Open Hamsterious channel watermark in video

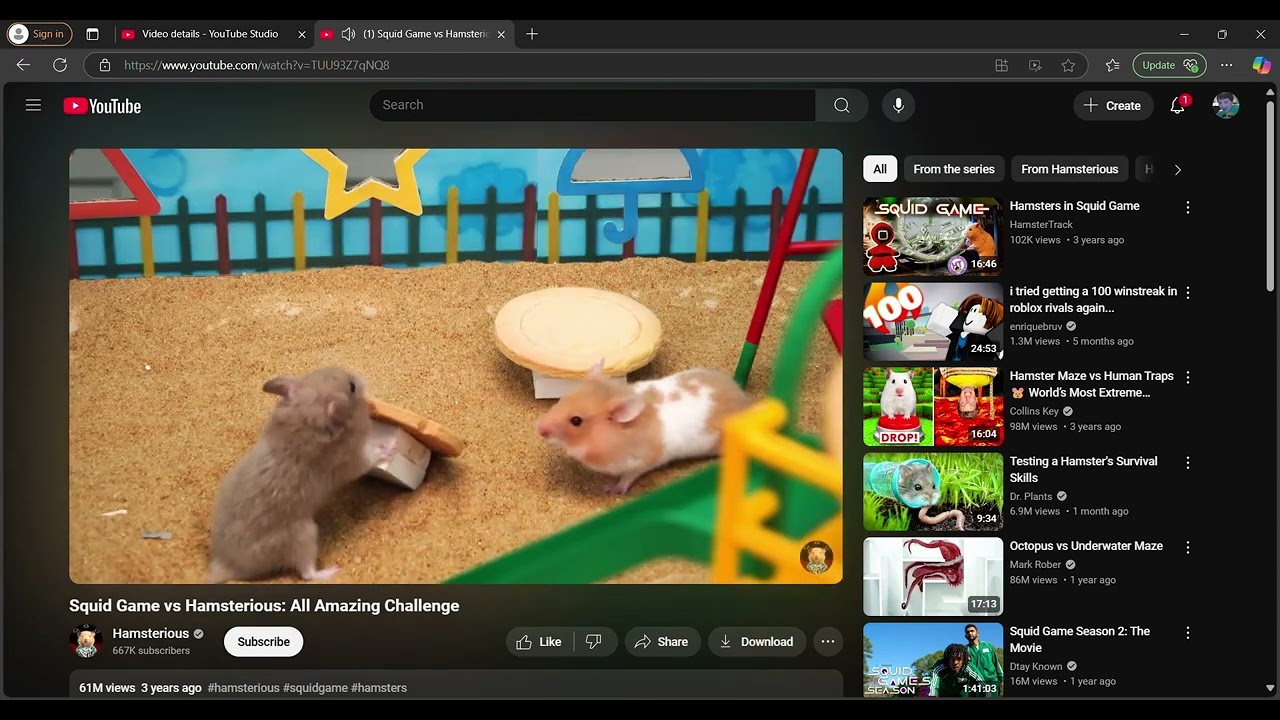pyautogui.click(x=816, y=557)
